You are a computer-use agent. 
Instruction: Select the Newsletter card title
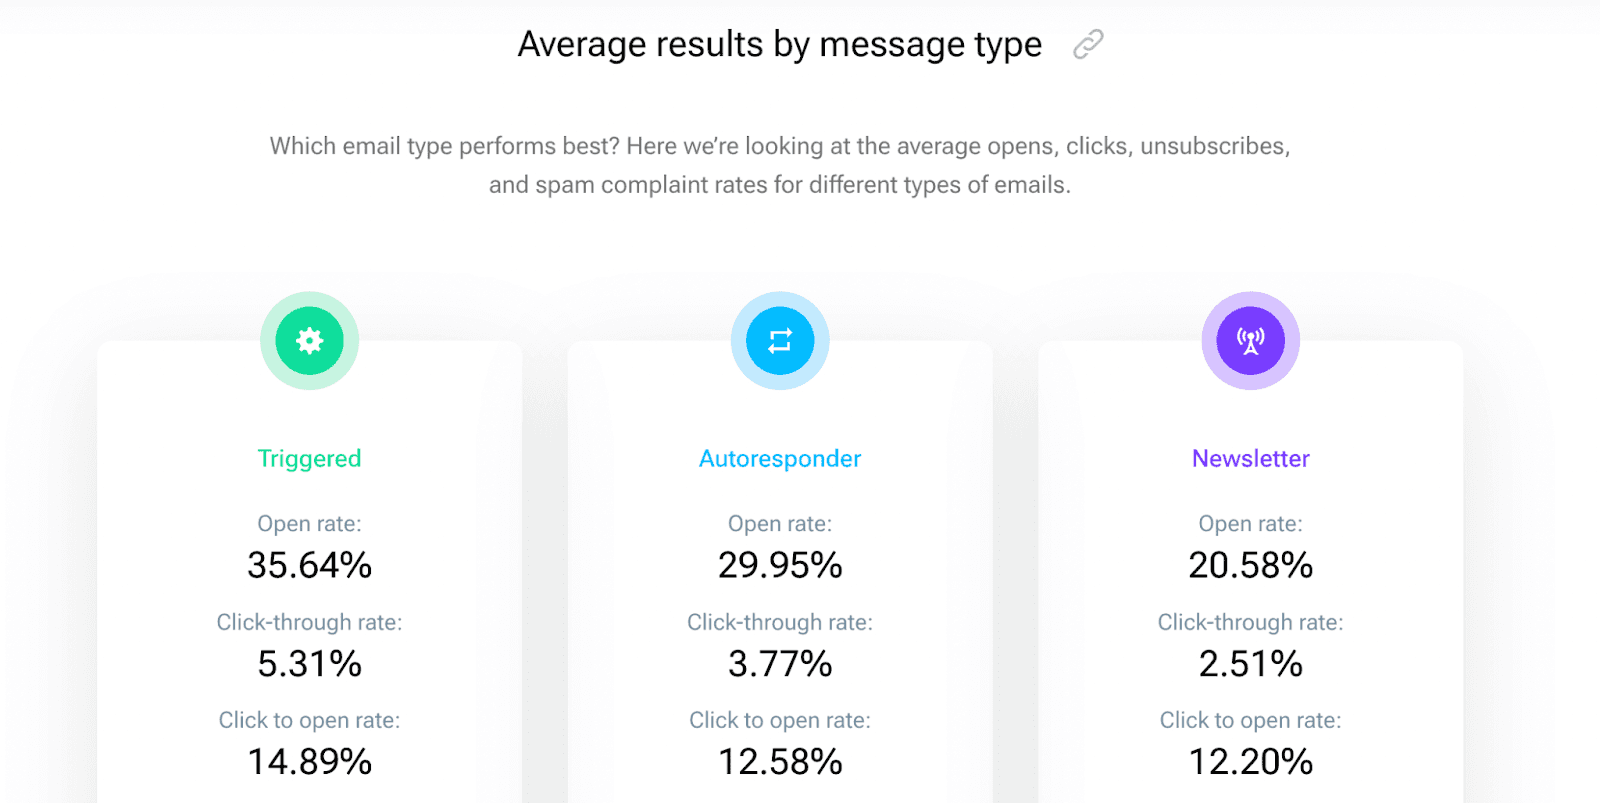(1250, 458)
